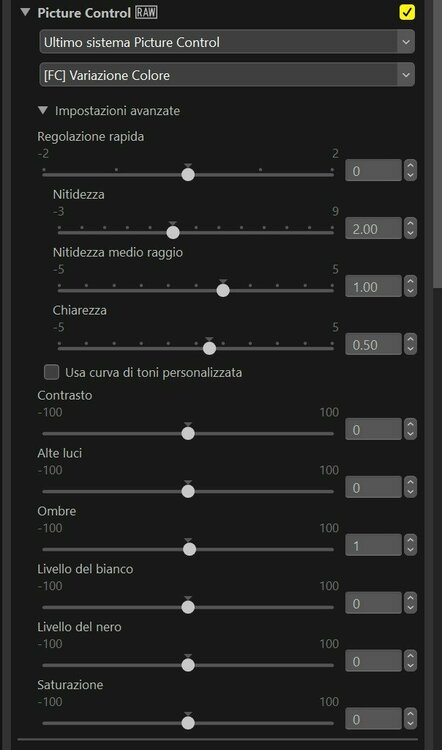Decrease Ombre with stepper down arrow

click(x=410, y=551)
